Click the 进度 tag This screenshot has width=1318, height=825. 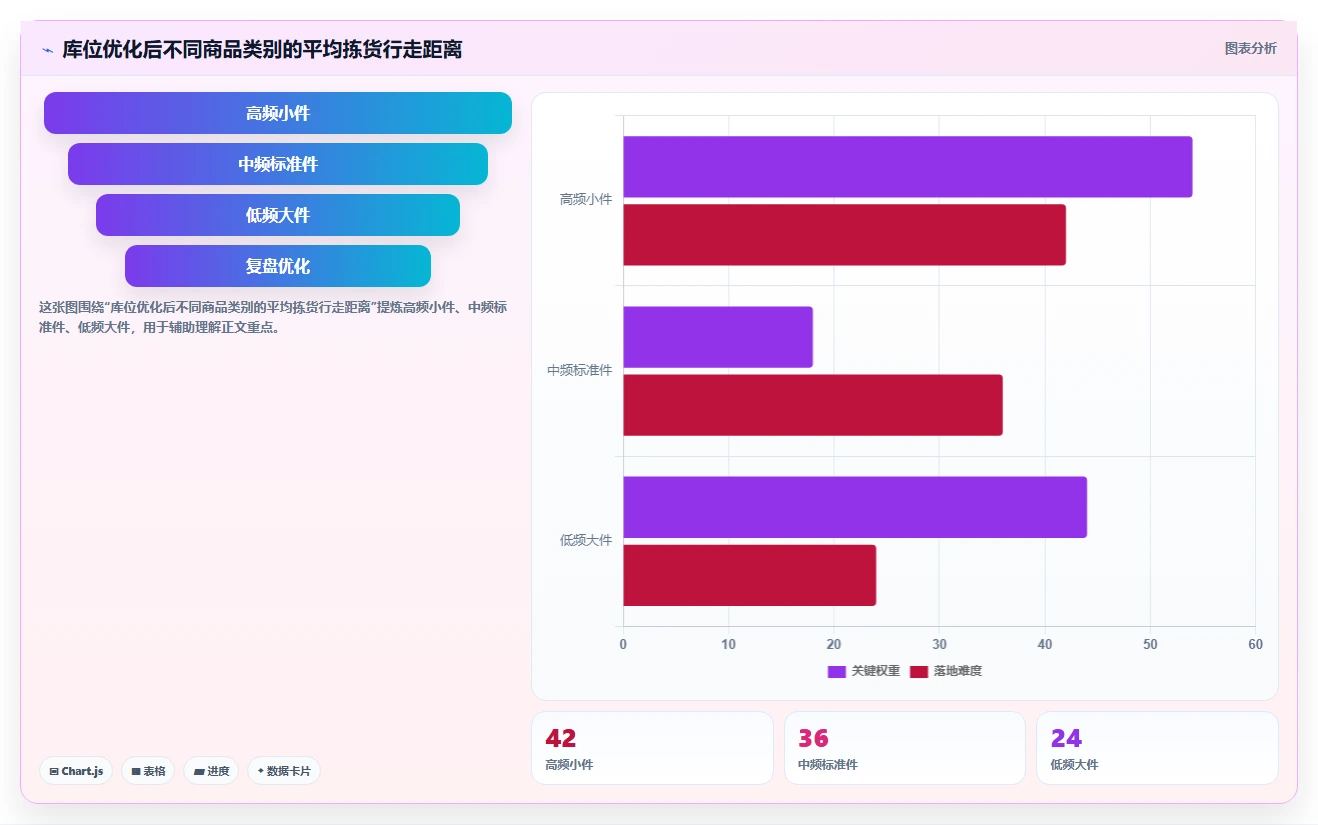point(211,771)
